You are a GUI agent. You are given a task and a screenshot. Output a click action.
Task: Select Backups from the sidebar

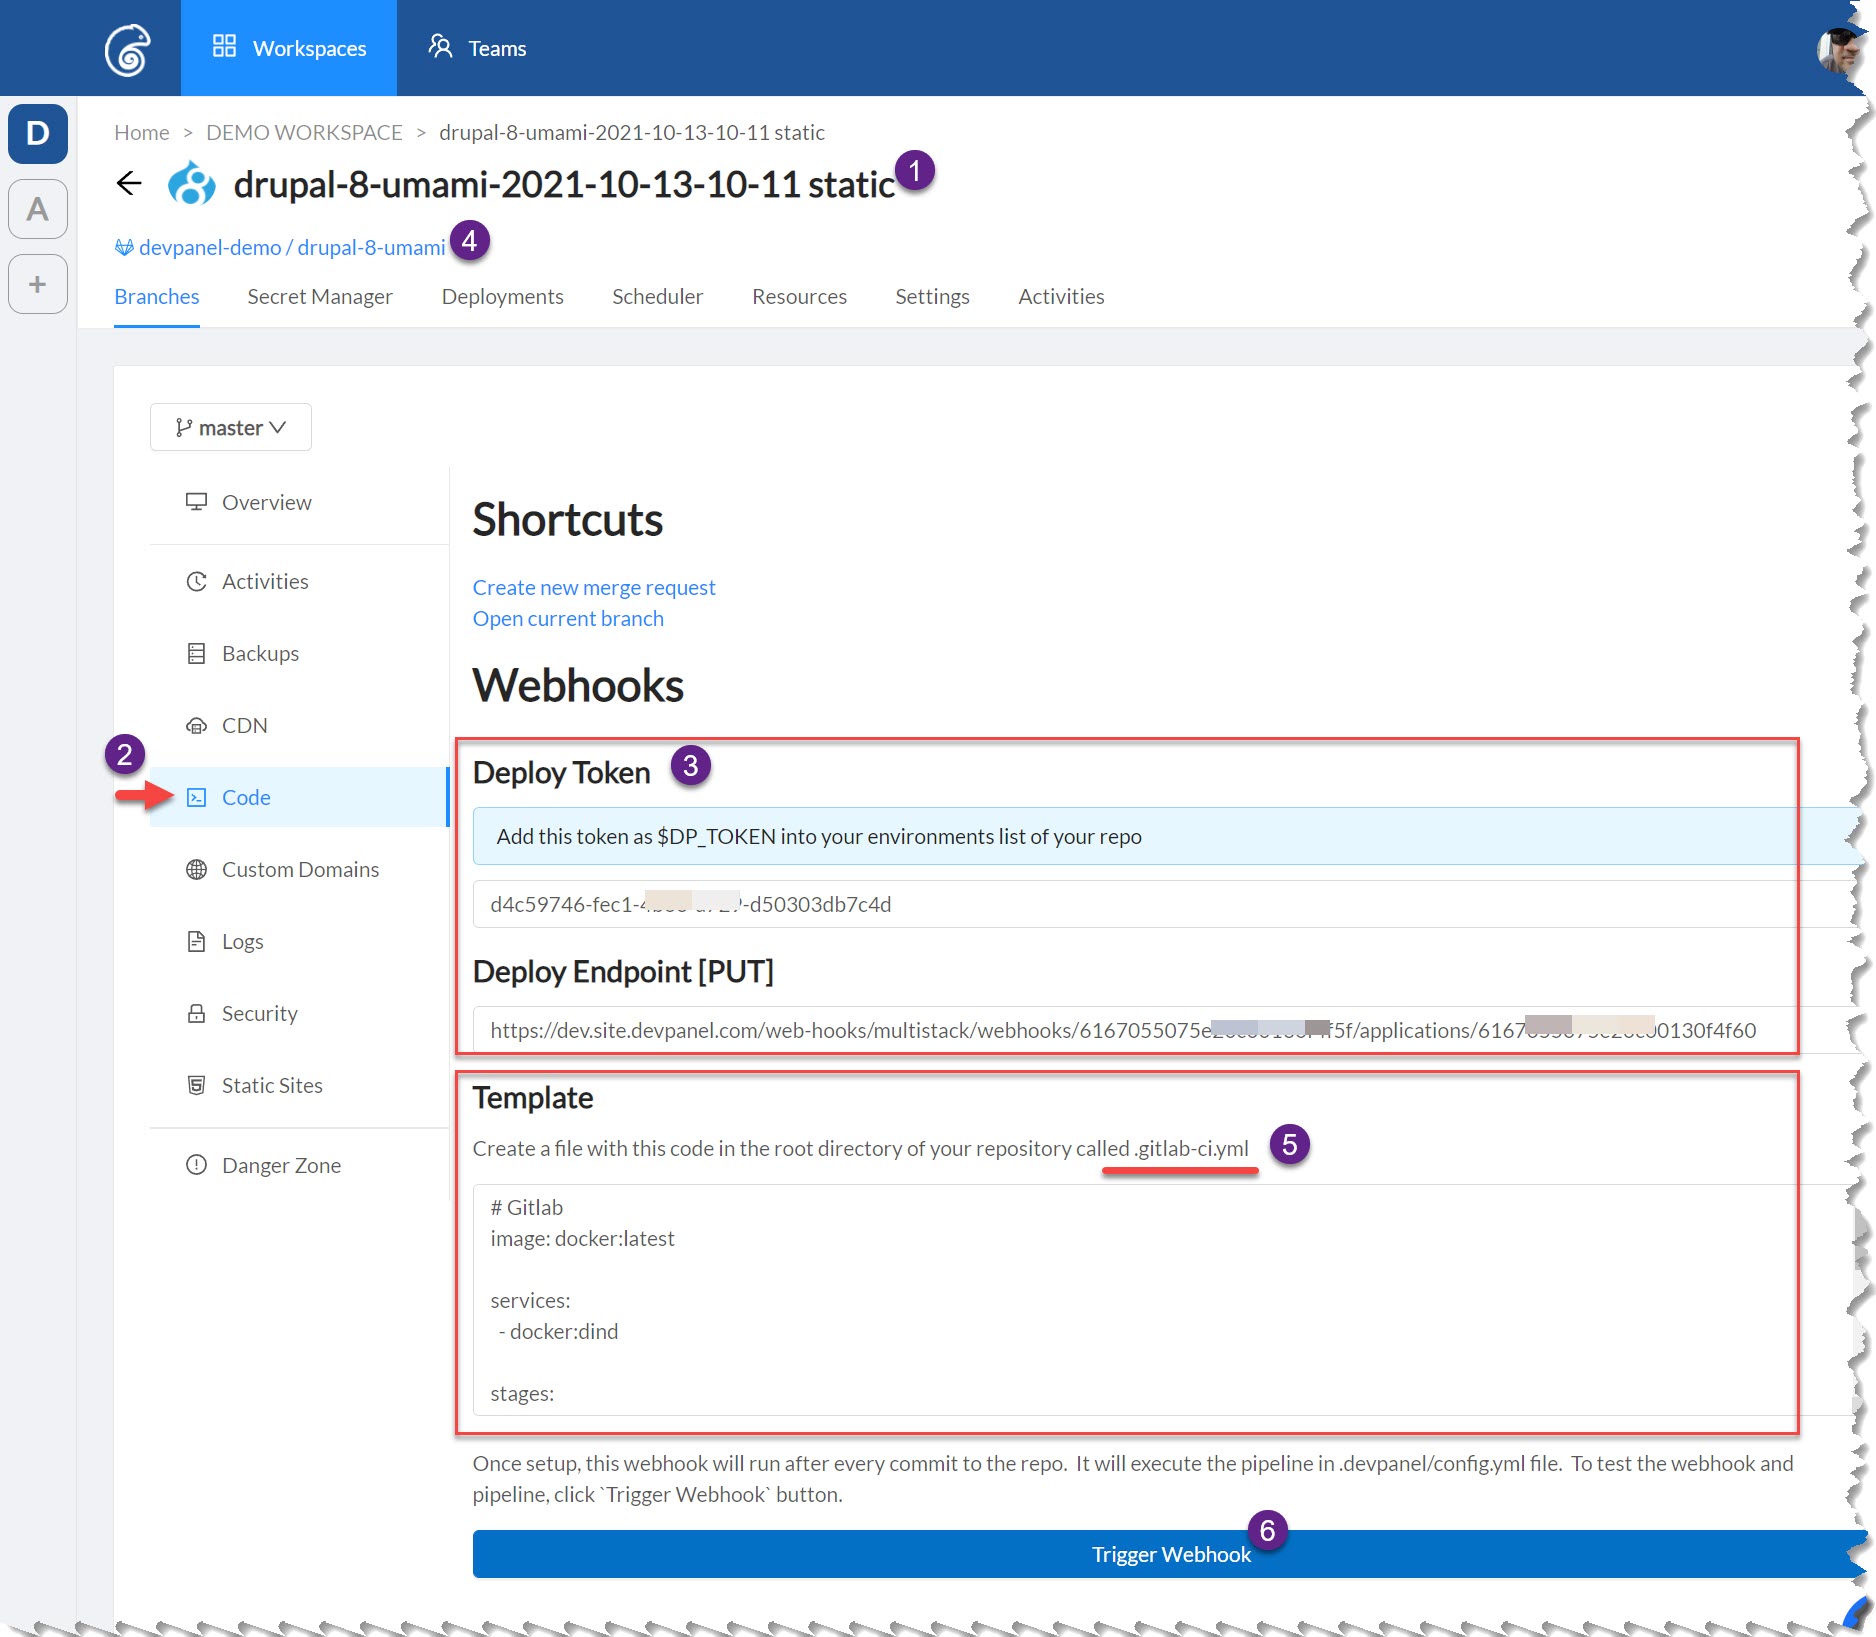[259, 653]
